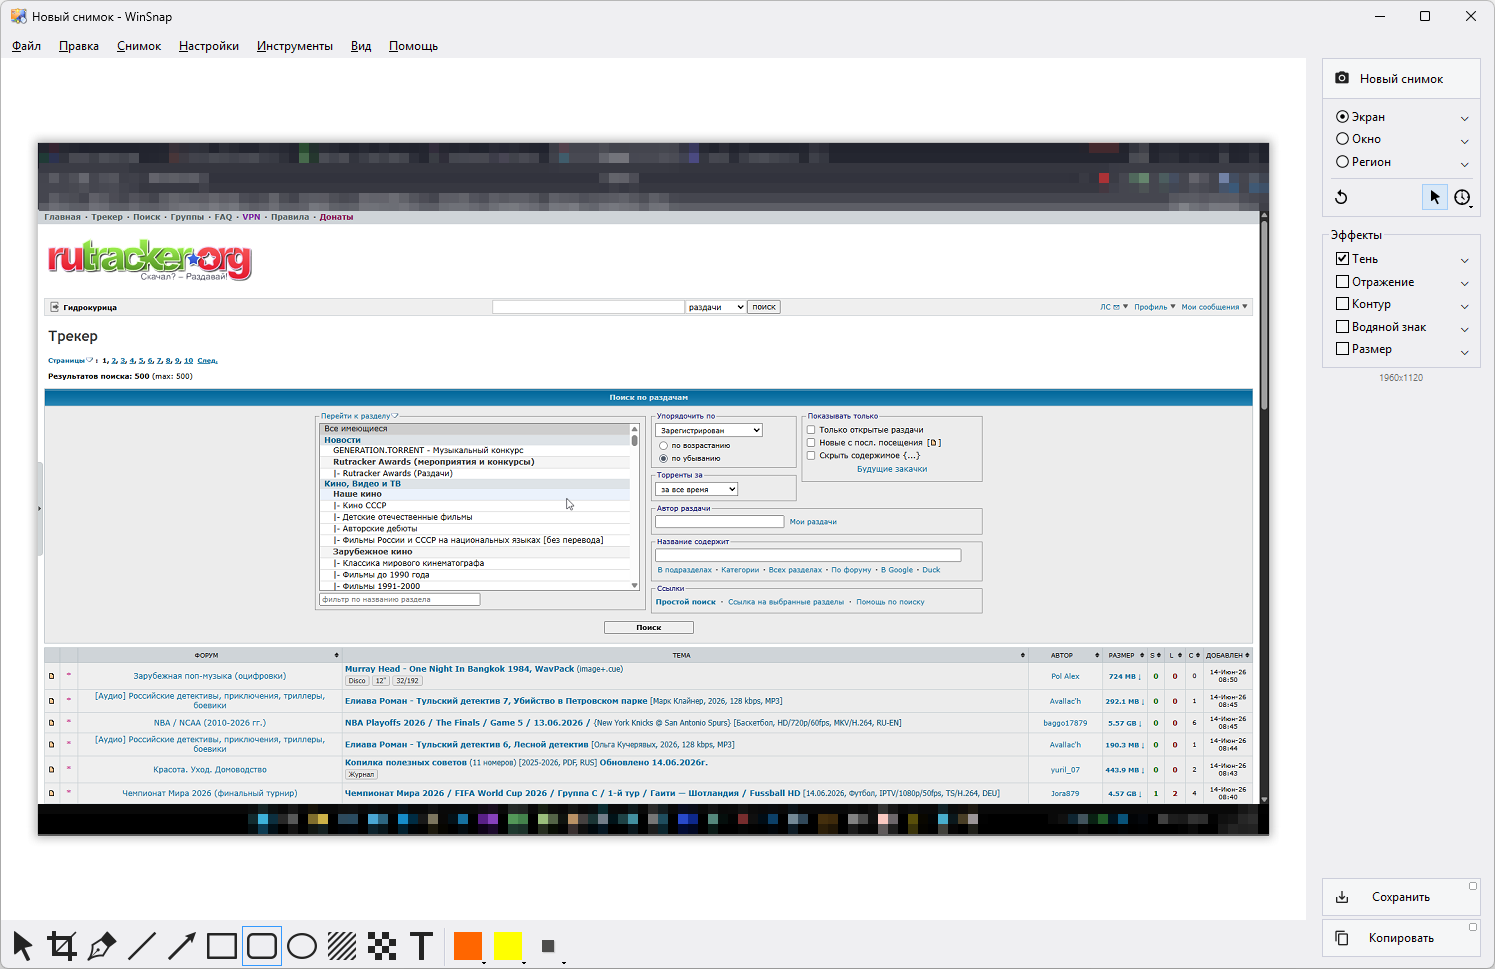This screenshot has height=969, width=1495.
Task: Click the Сохранить button
Action: (x=1401, y=897)
